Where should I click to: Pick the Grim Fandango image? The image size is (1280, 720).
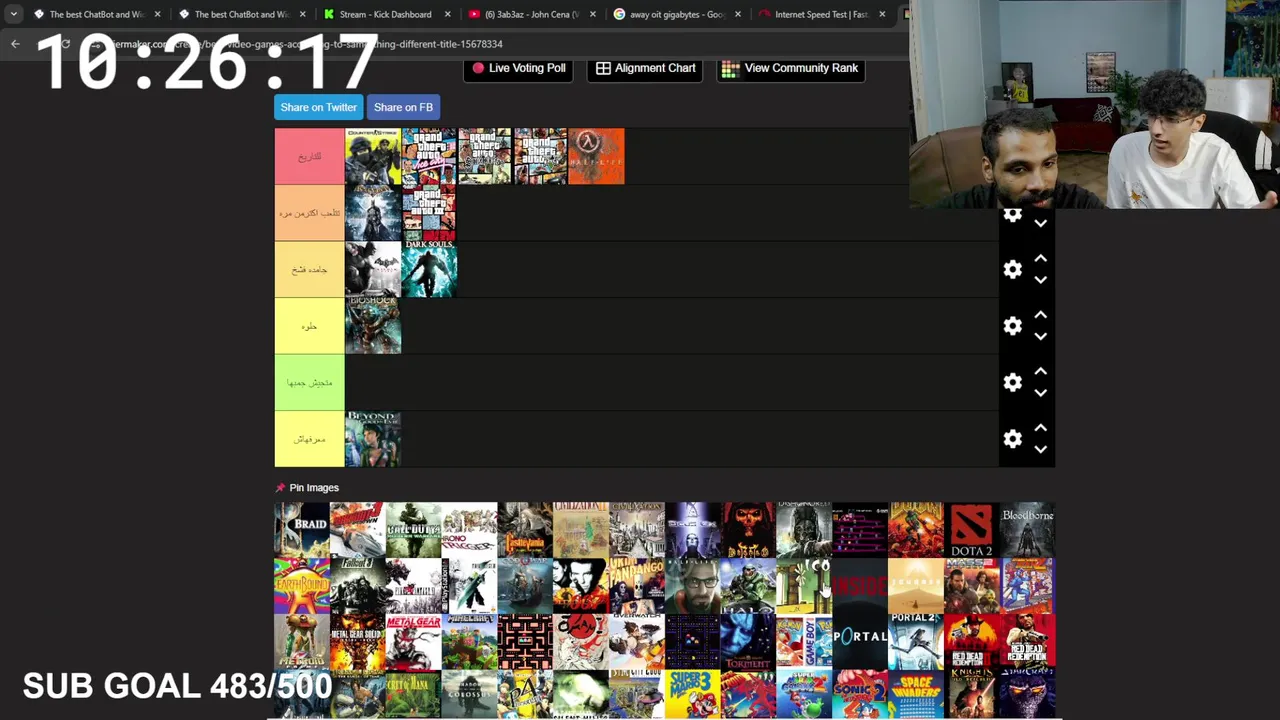pyautogui.click(x=636, y=586)
